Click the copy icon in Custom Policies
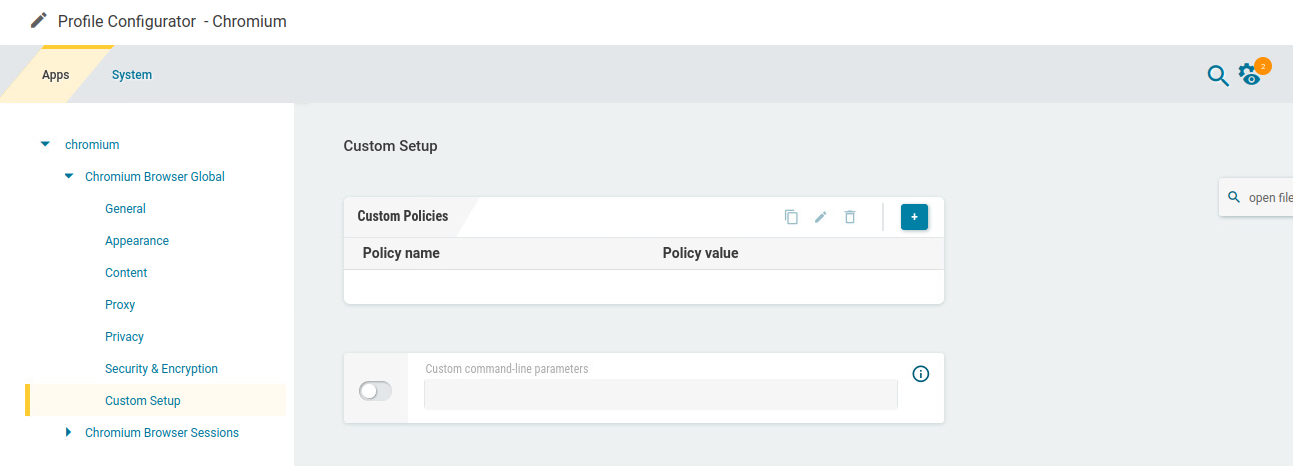 [791, 217]
